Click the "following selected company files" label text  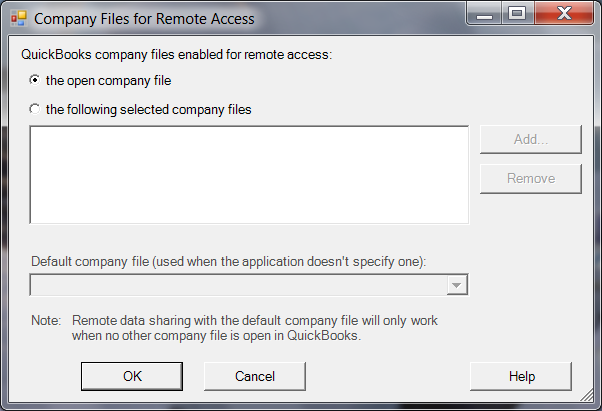click(x=148, y=109)
